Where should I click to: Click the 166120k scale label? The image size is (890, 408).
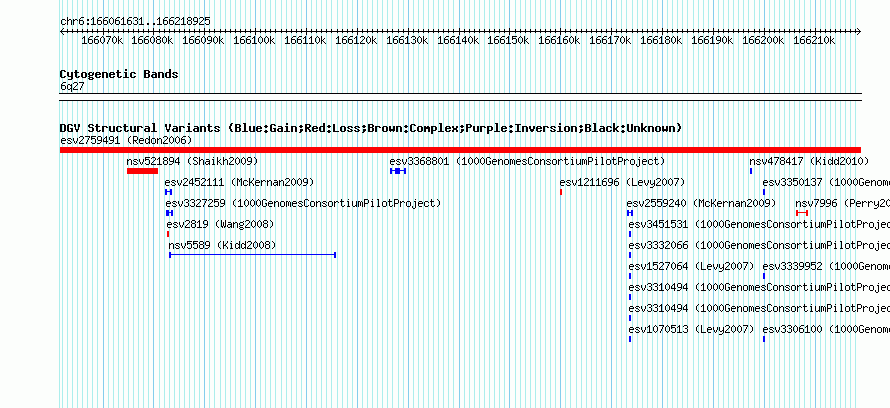(356, 40)
